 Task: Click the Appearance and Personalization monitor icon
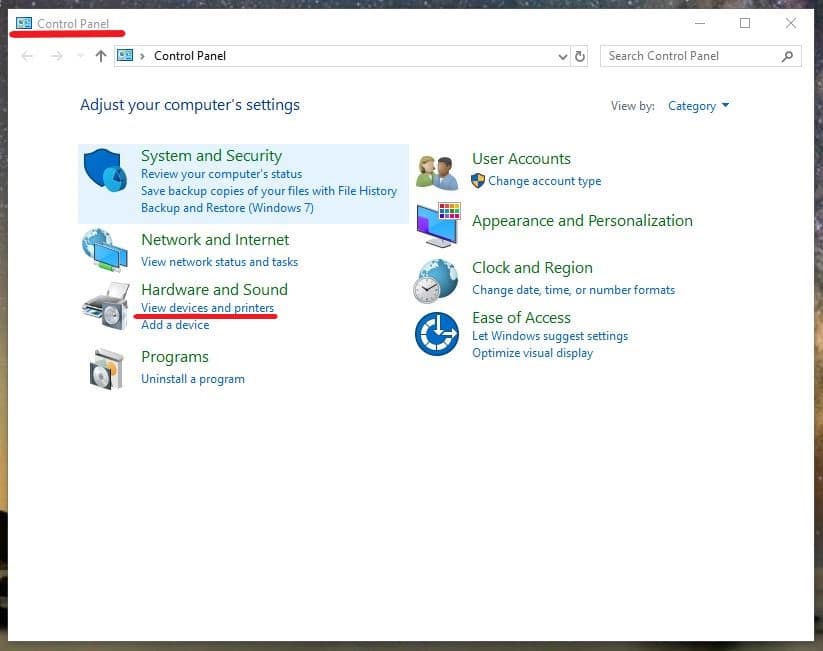(437, 224)
